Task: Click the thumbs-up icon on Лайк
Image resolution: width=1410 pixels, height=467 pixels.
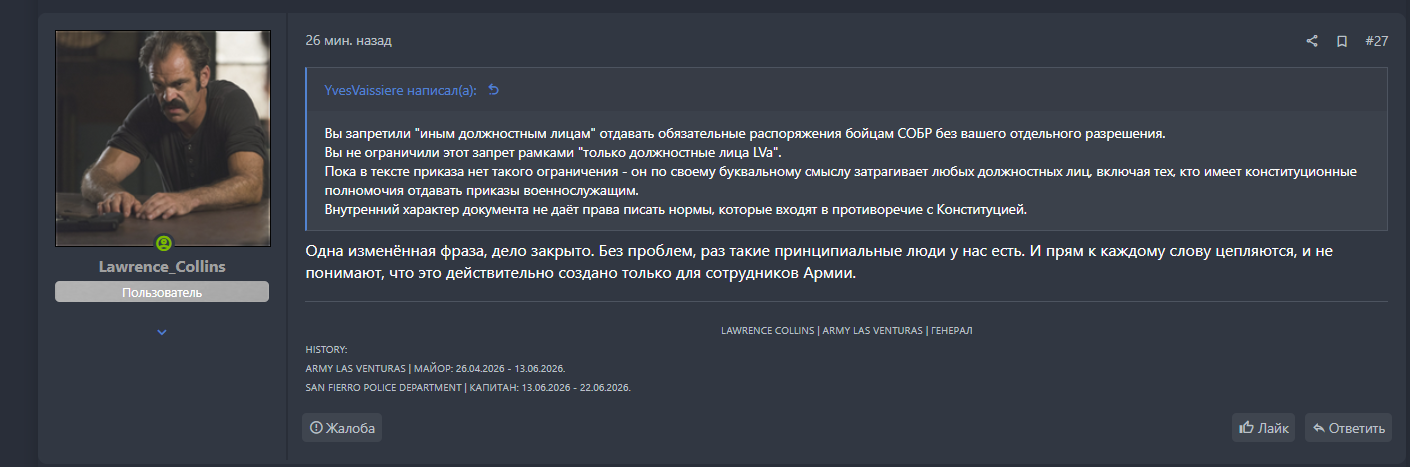Action: point(1246,427)
